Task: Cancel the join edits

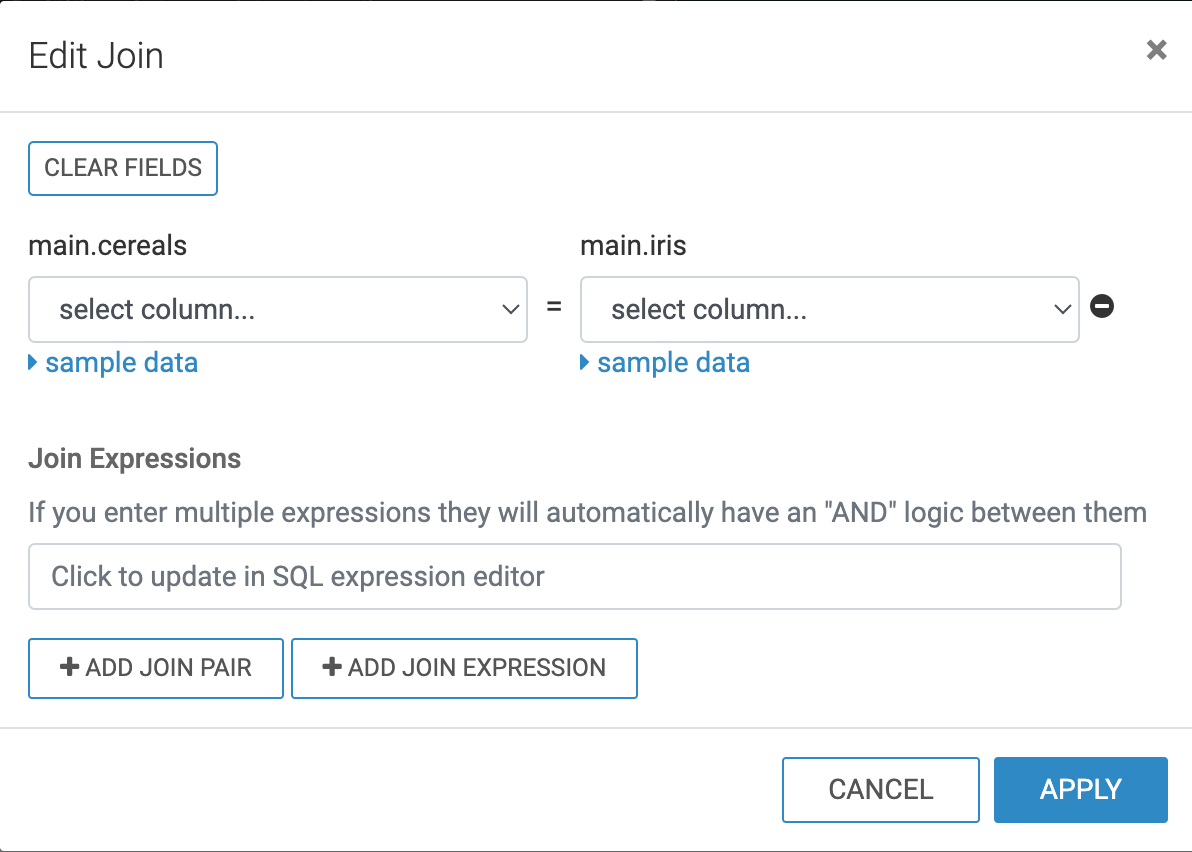Action: pyautogui.click(x=880, y=789)
